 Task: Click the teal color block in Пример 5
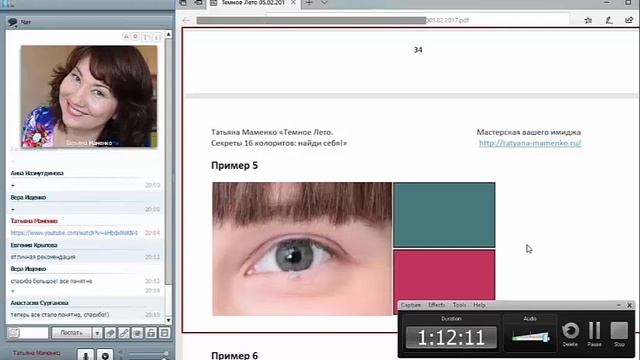[x=444, y=215]
